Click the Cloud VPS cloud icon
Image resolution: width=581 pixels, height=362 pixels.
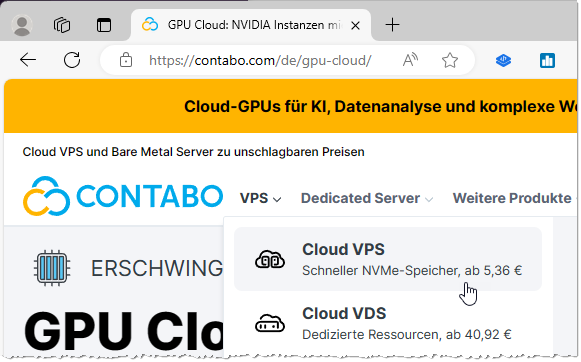click(270, 259)
